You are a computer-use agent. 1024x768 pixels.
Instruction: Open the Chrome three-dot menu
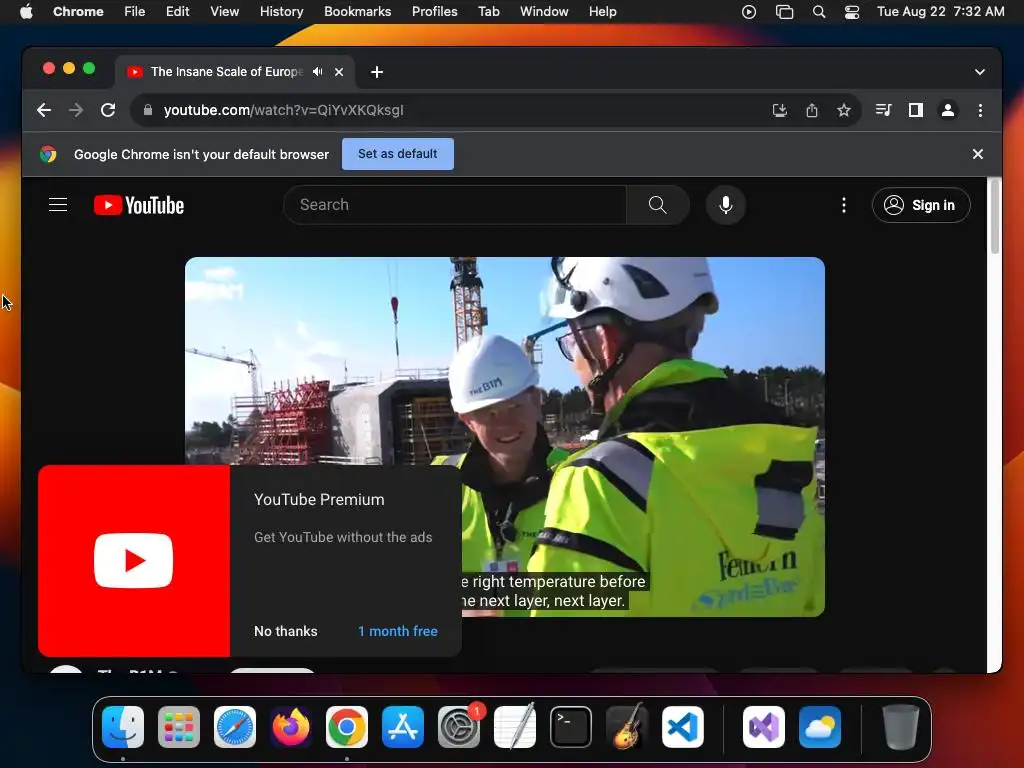coord(980,110)
